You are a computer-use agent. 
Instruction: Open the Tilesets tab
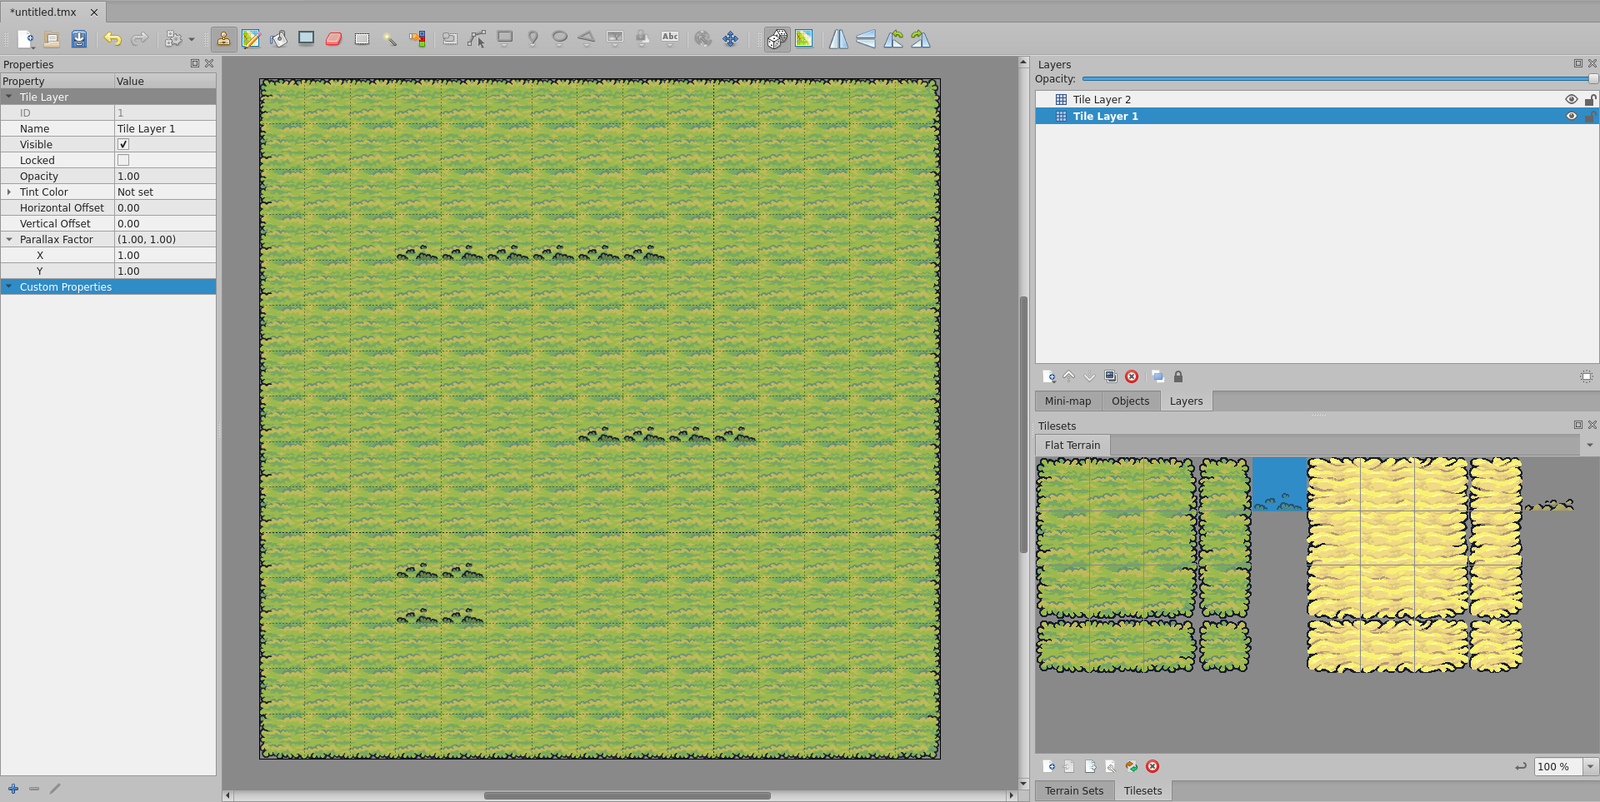[x=1142, y=791]
